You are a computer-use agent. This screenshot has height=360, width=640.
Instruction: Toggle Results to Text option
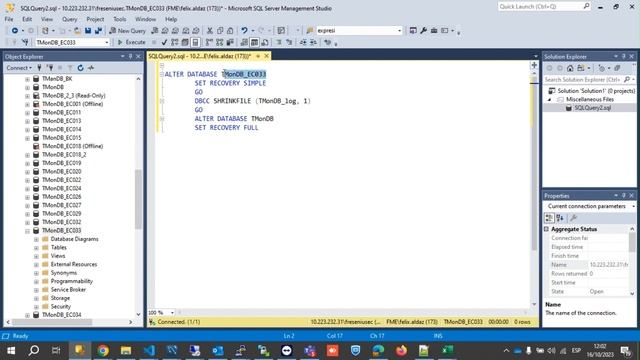pyautogui.click(x=244, y=42)
